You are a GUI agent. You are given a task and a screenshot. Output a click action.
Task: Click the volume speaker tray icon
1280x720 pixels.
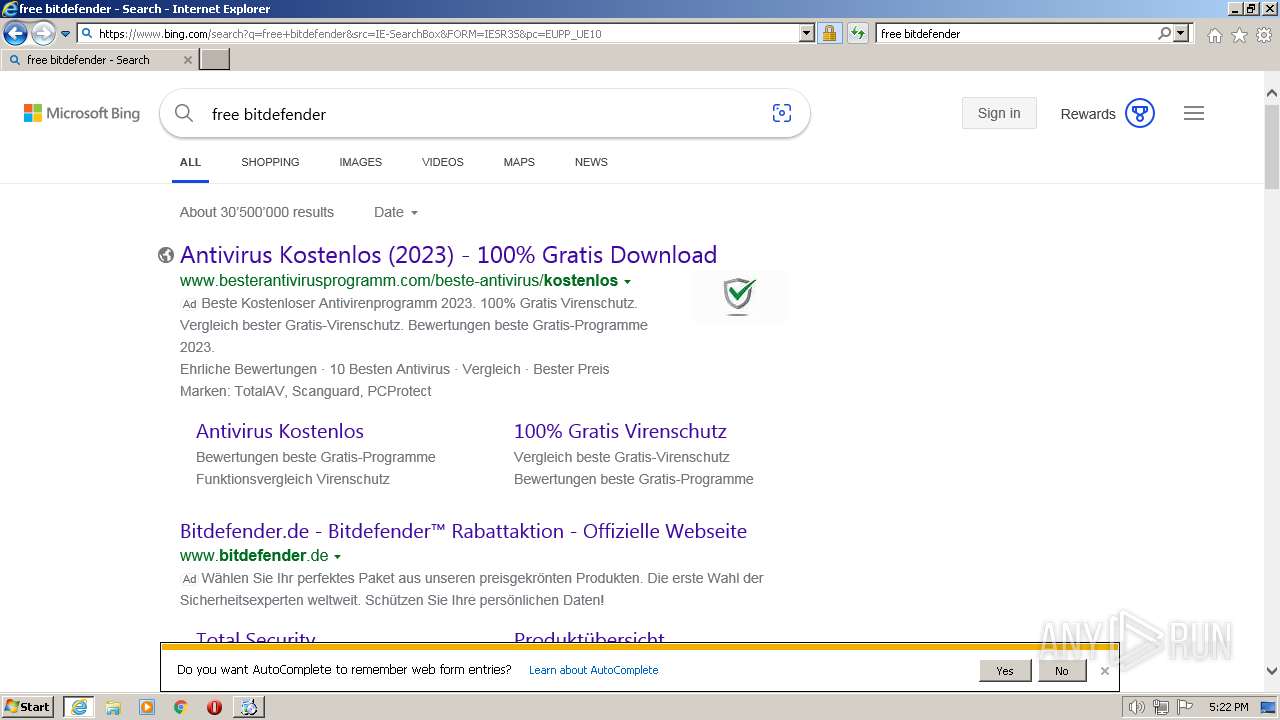1136,707
